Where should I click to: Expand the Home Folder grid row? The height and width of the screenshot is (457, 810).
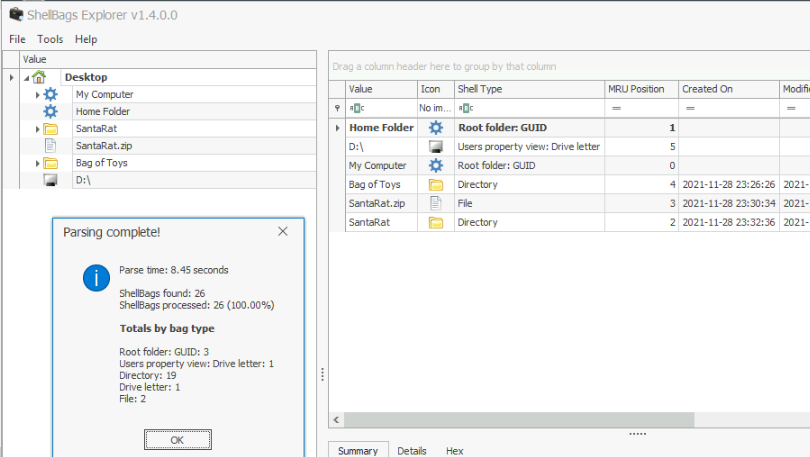click(337, 128)
